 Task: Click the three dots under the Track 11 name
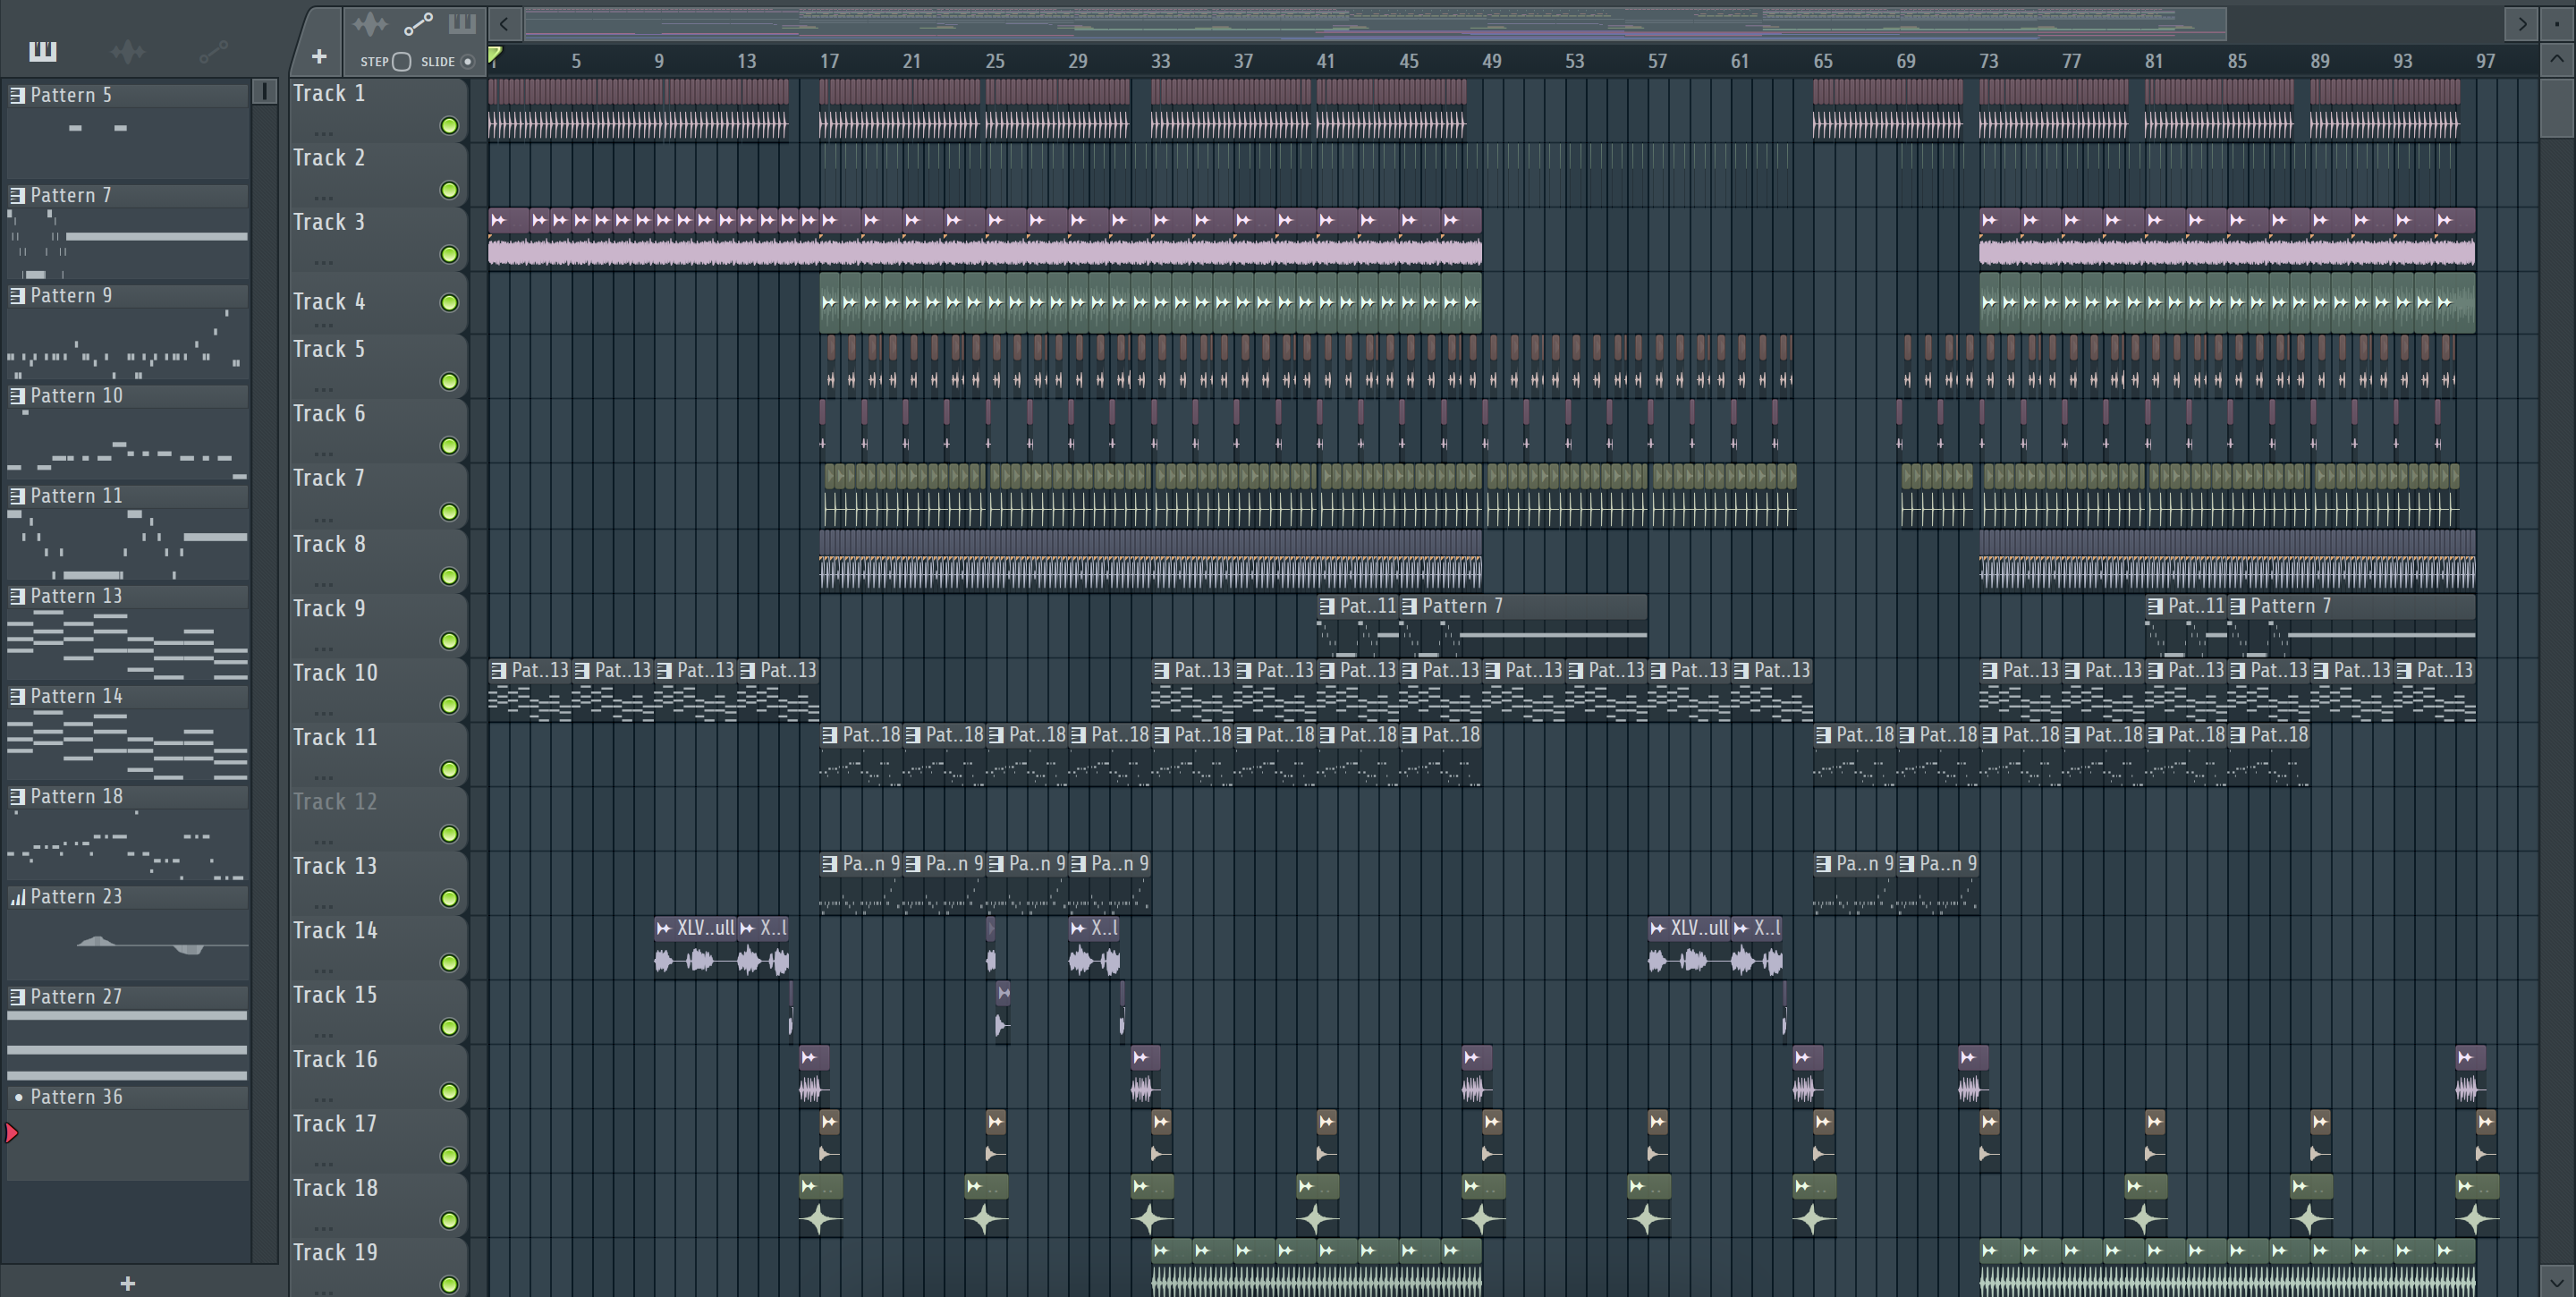coord(322,777)
